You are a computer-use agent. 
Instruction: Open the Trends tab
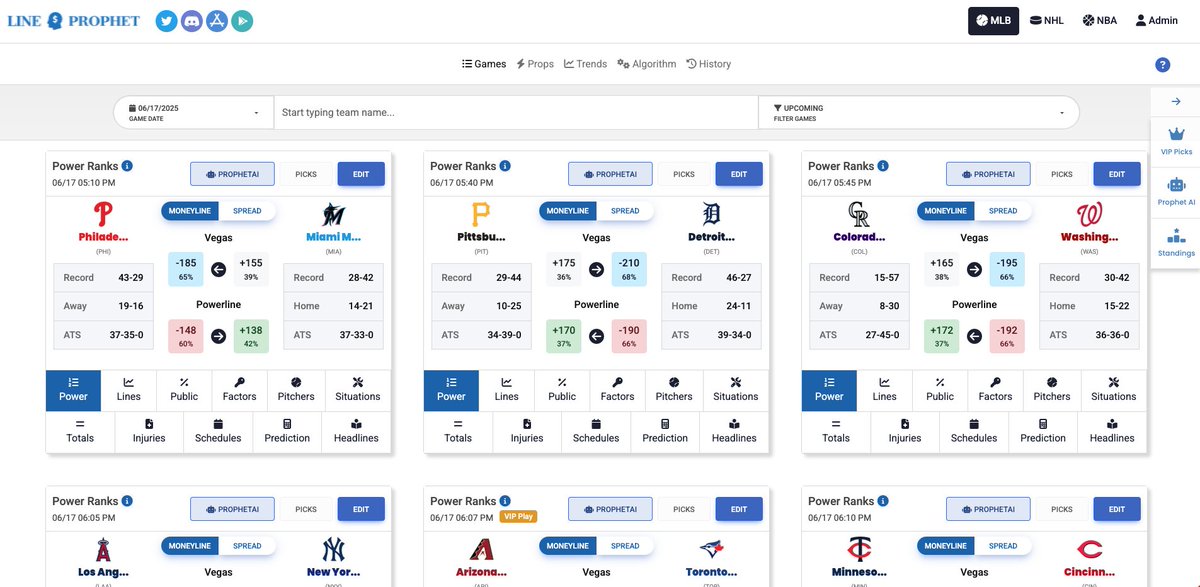586,64
